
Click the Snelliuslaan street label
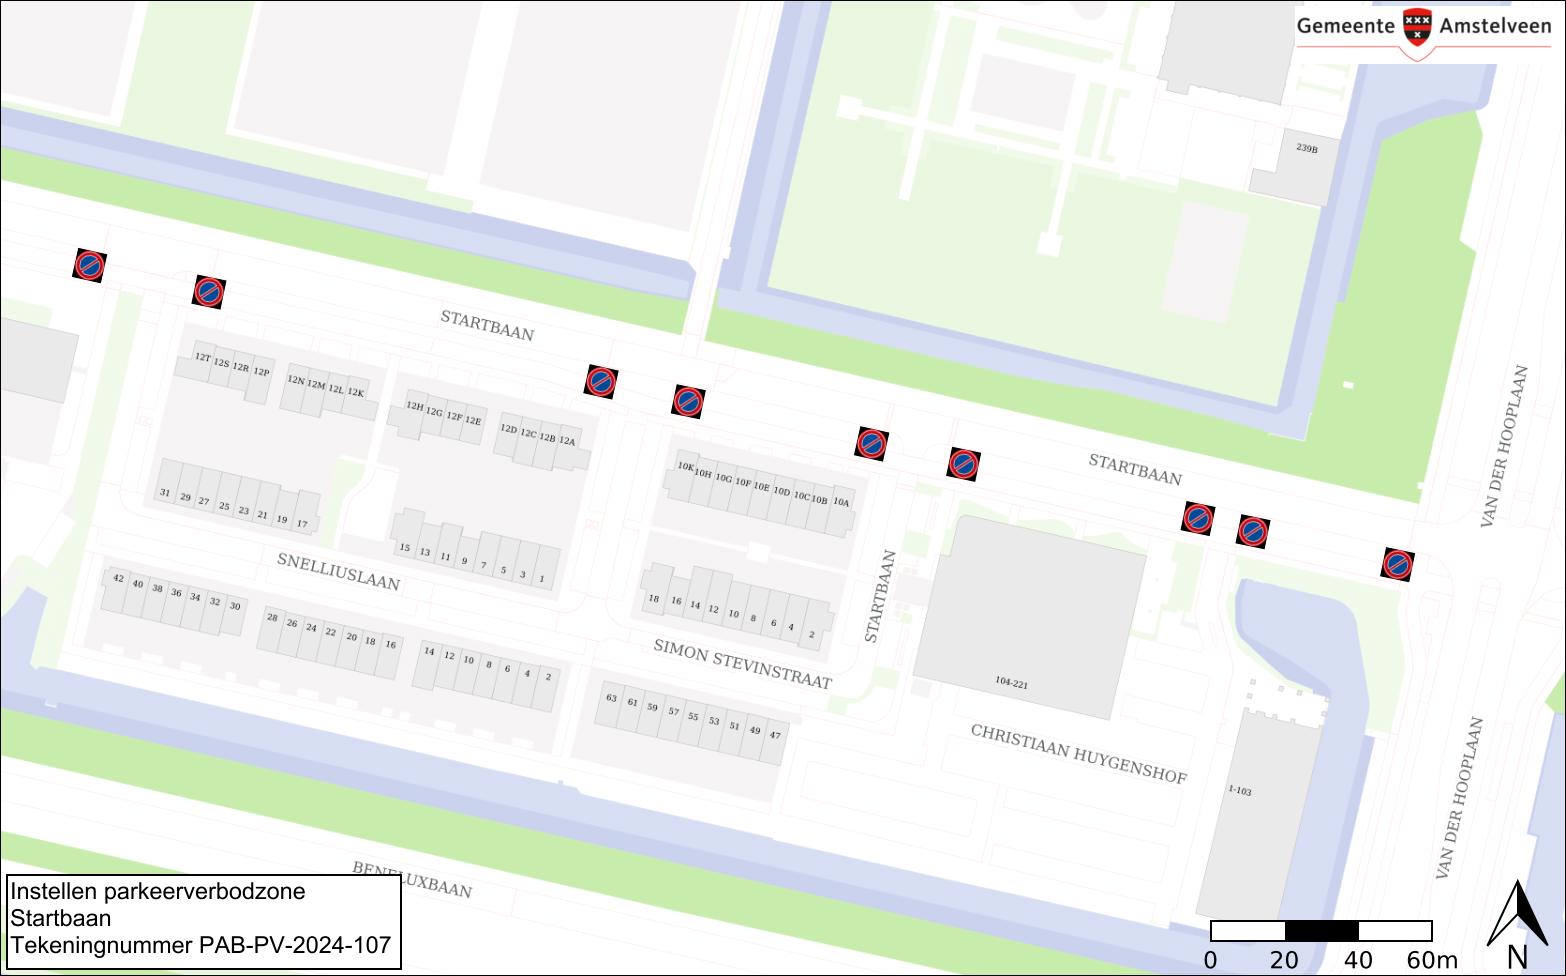coord(338,571)
